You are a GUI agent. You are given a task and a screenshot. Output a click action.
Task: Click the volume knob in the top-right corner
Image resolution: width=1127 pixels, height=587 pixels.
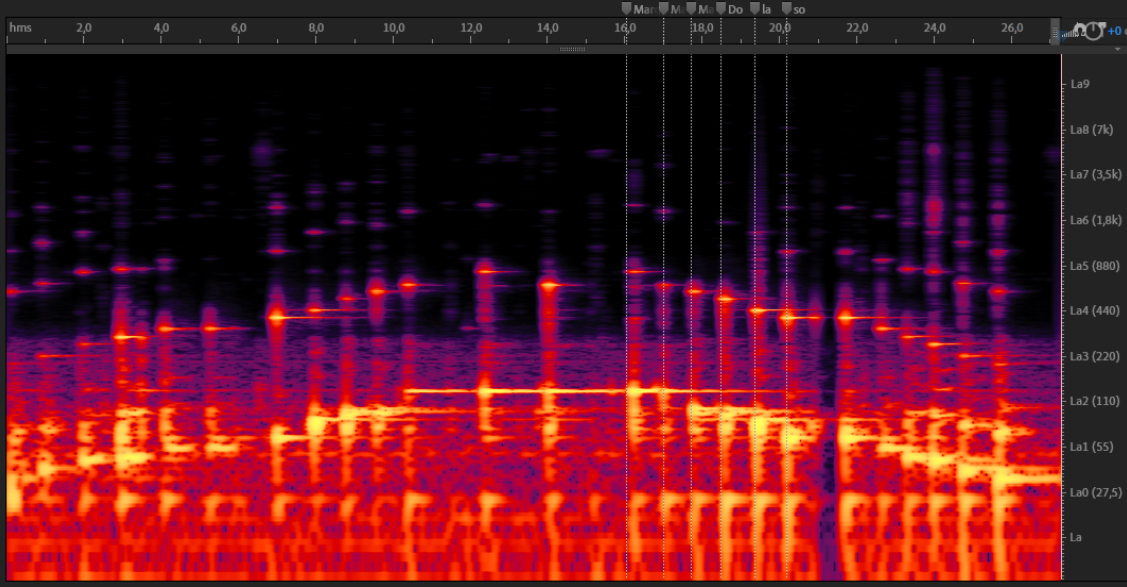click(1093, 30)
